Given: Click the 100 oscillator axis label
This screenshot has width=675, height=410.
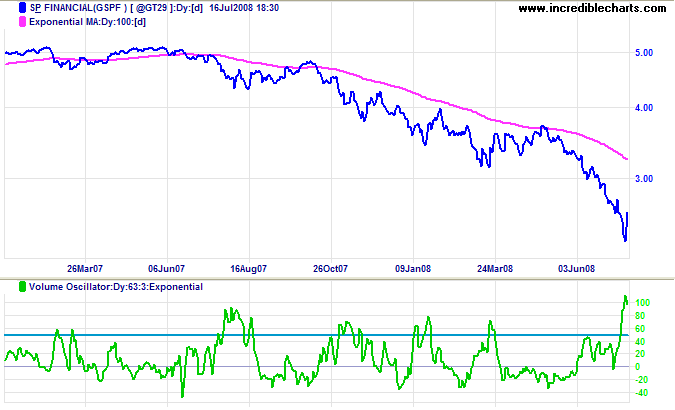Looking at the screenshot, I should [x=643, y=303].
